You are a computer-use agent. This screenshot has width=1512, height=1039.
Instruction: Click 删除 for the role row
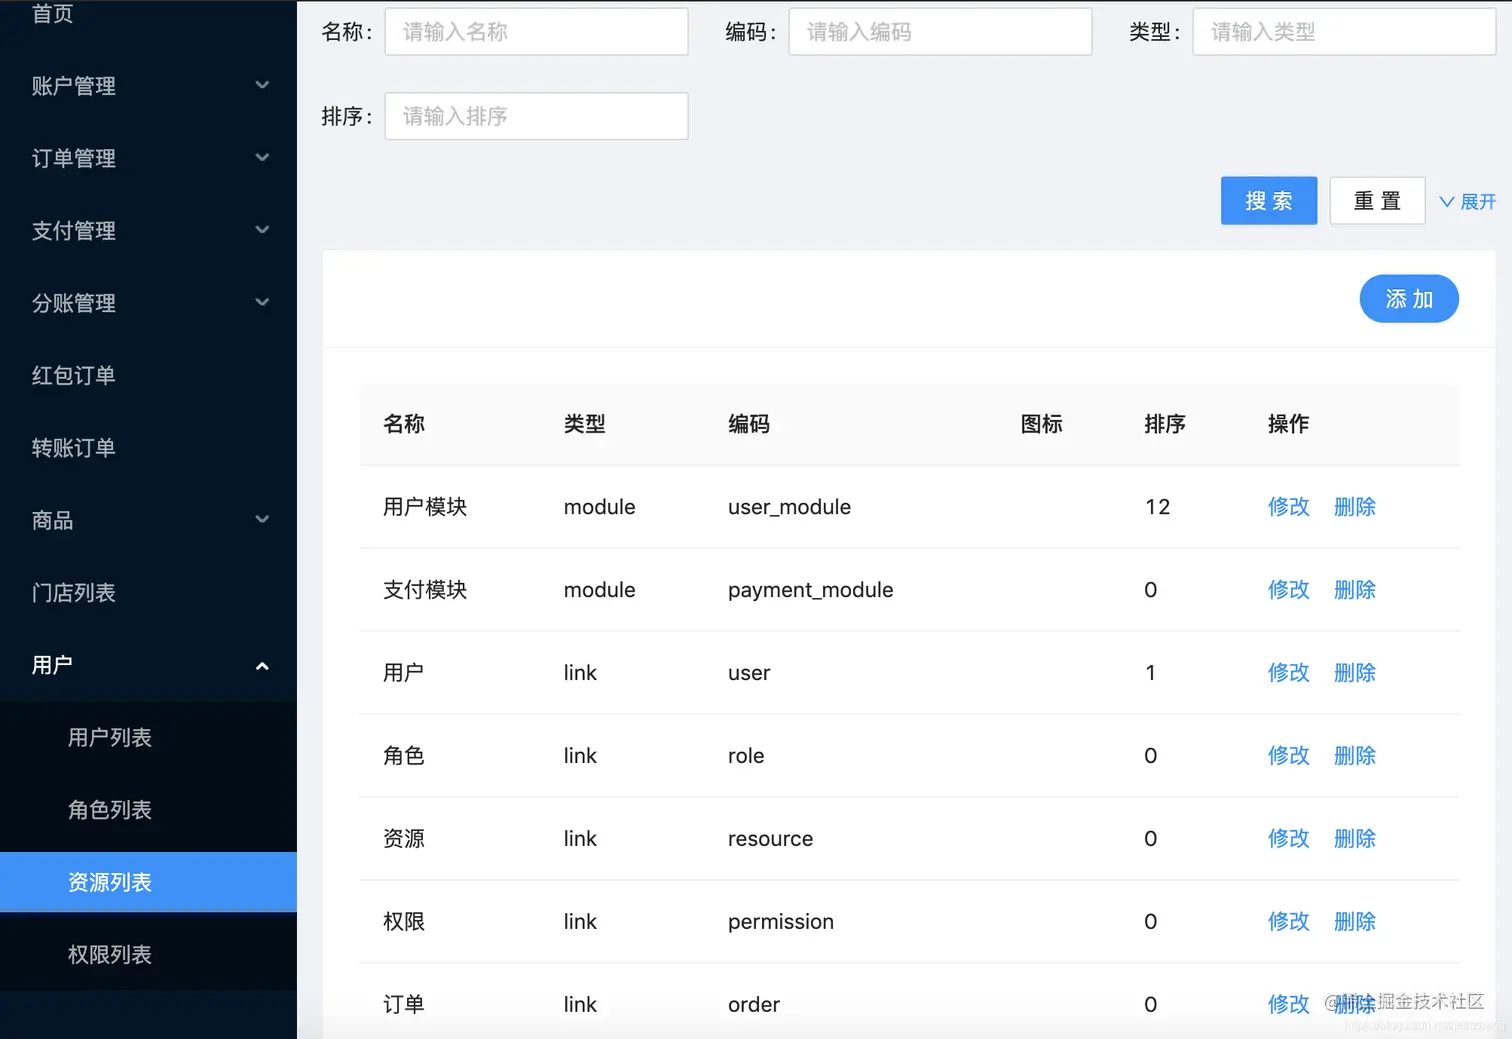point(1354,755)
